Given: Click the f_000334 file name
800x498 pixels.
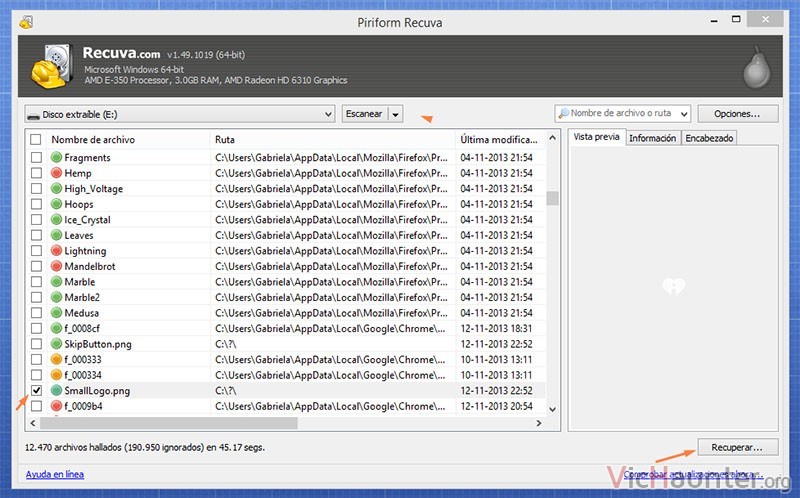Looking at the screenshot, I should [83, 375].
